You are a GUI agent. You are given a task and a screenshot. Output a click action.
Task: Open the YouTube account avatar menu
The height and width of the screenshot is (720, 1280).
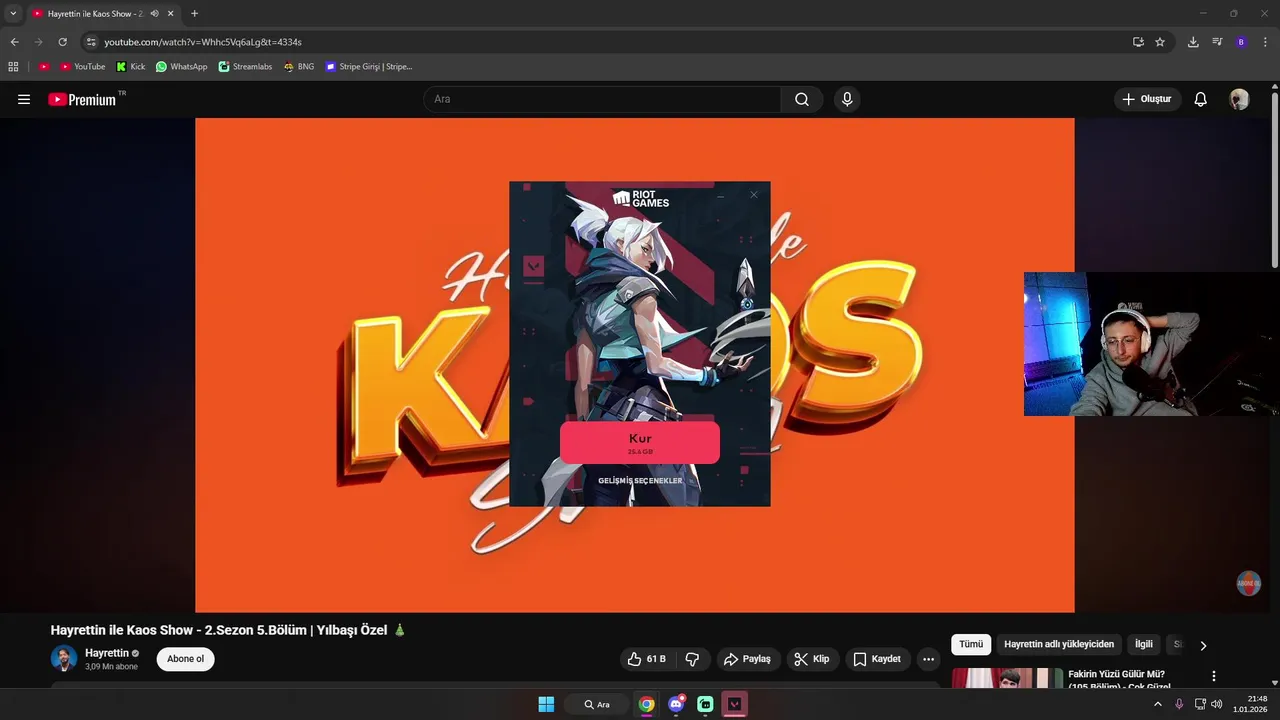click(1239, 99)
